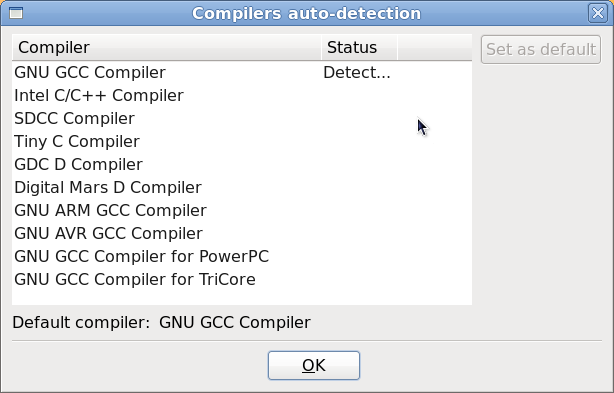Close the Compilers auto-detection dialog

[598, 13]
